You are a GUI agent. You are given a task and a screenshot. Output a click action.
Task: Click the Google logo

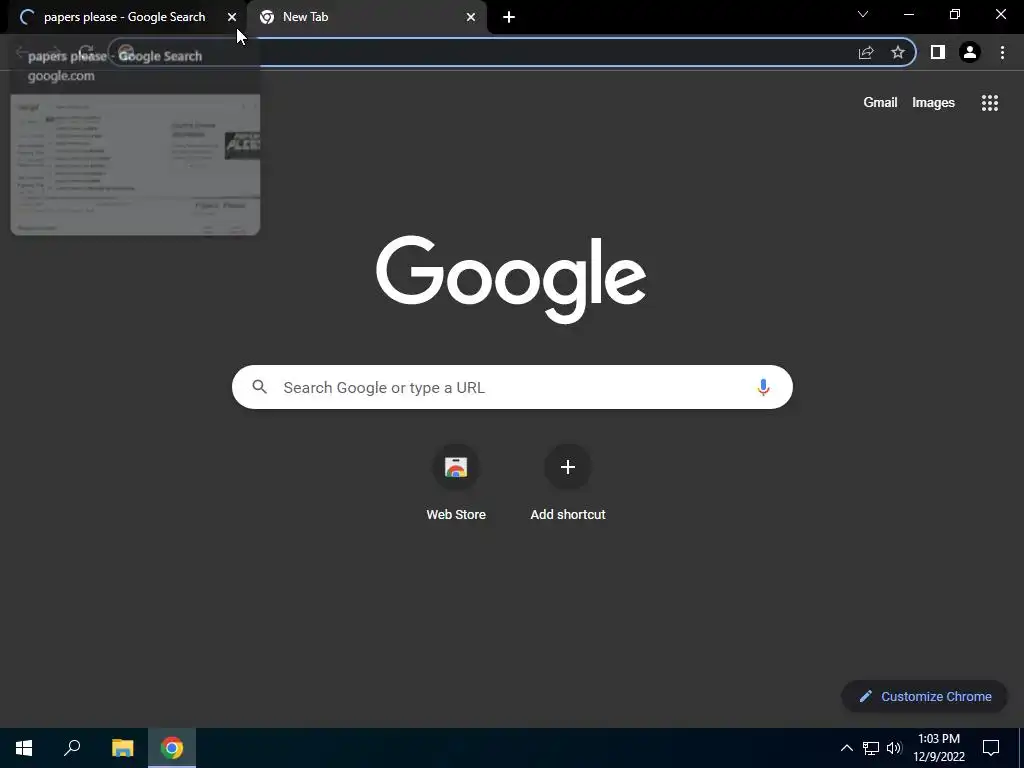[x=511, y=280]
